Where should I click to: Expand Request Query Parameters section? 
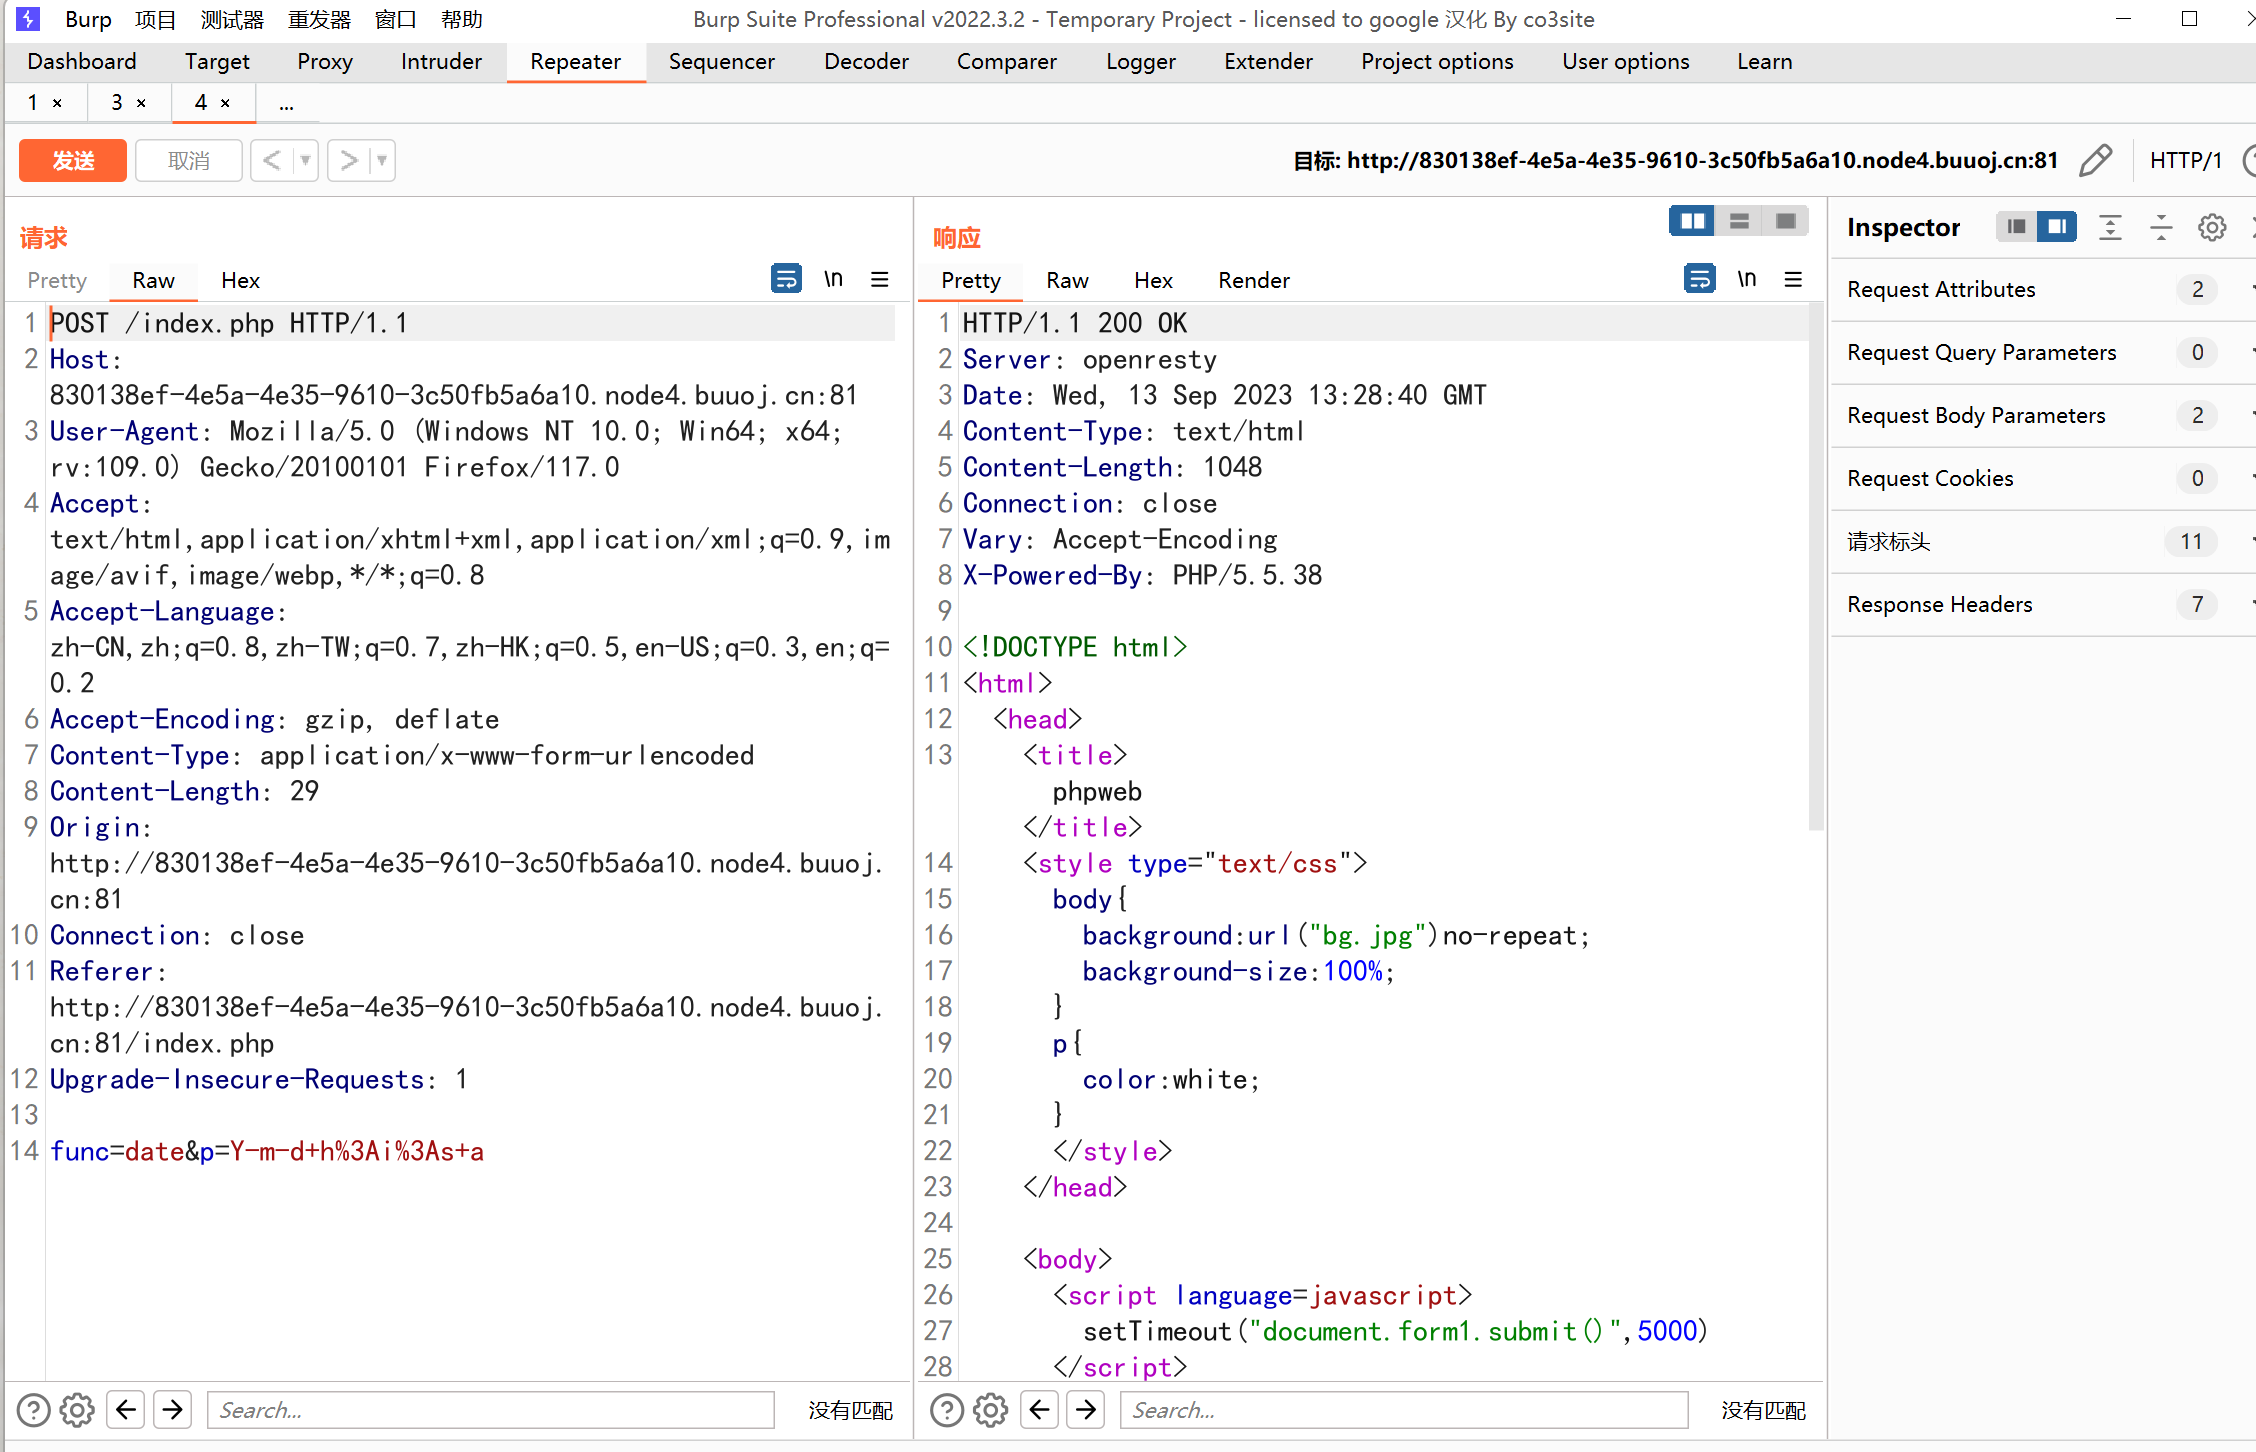[2044, 352]
